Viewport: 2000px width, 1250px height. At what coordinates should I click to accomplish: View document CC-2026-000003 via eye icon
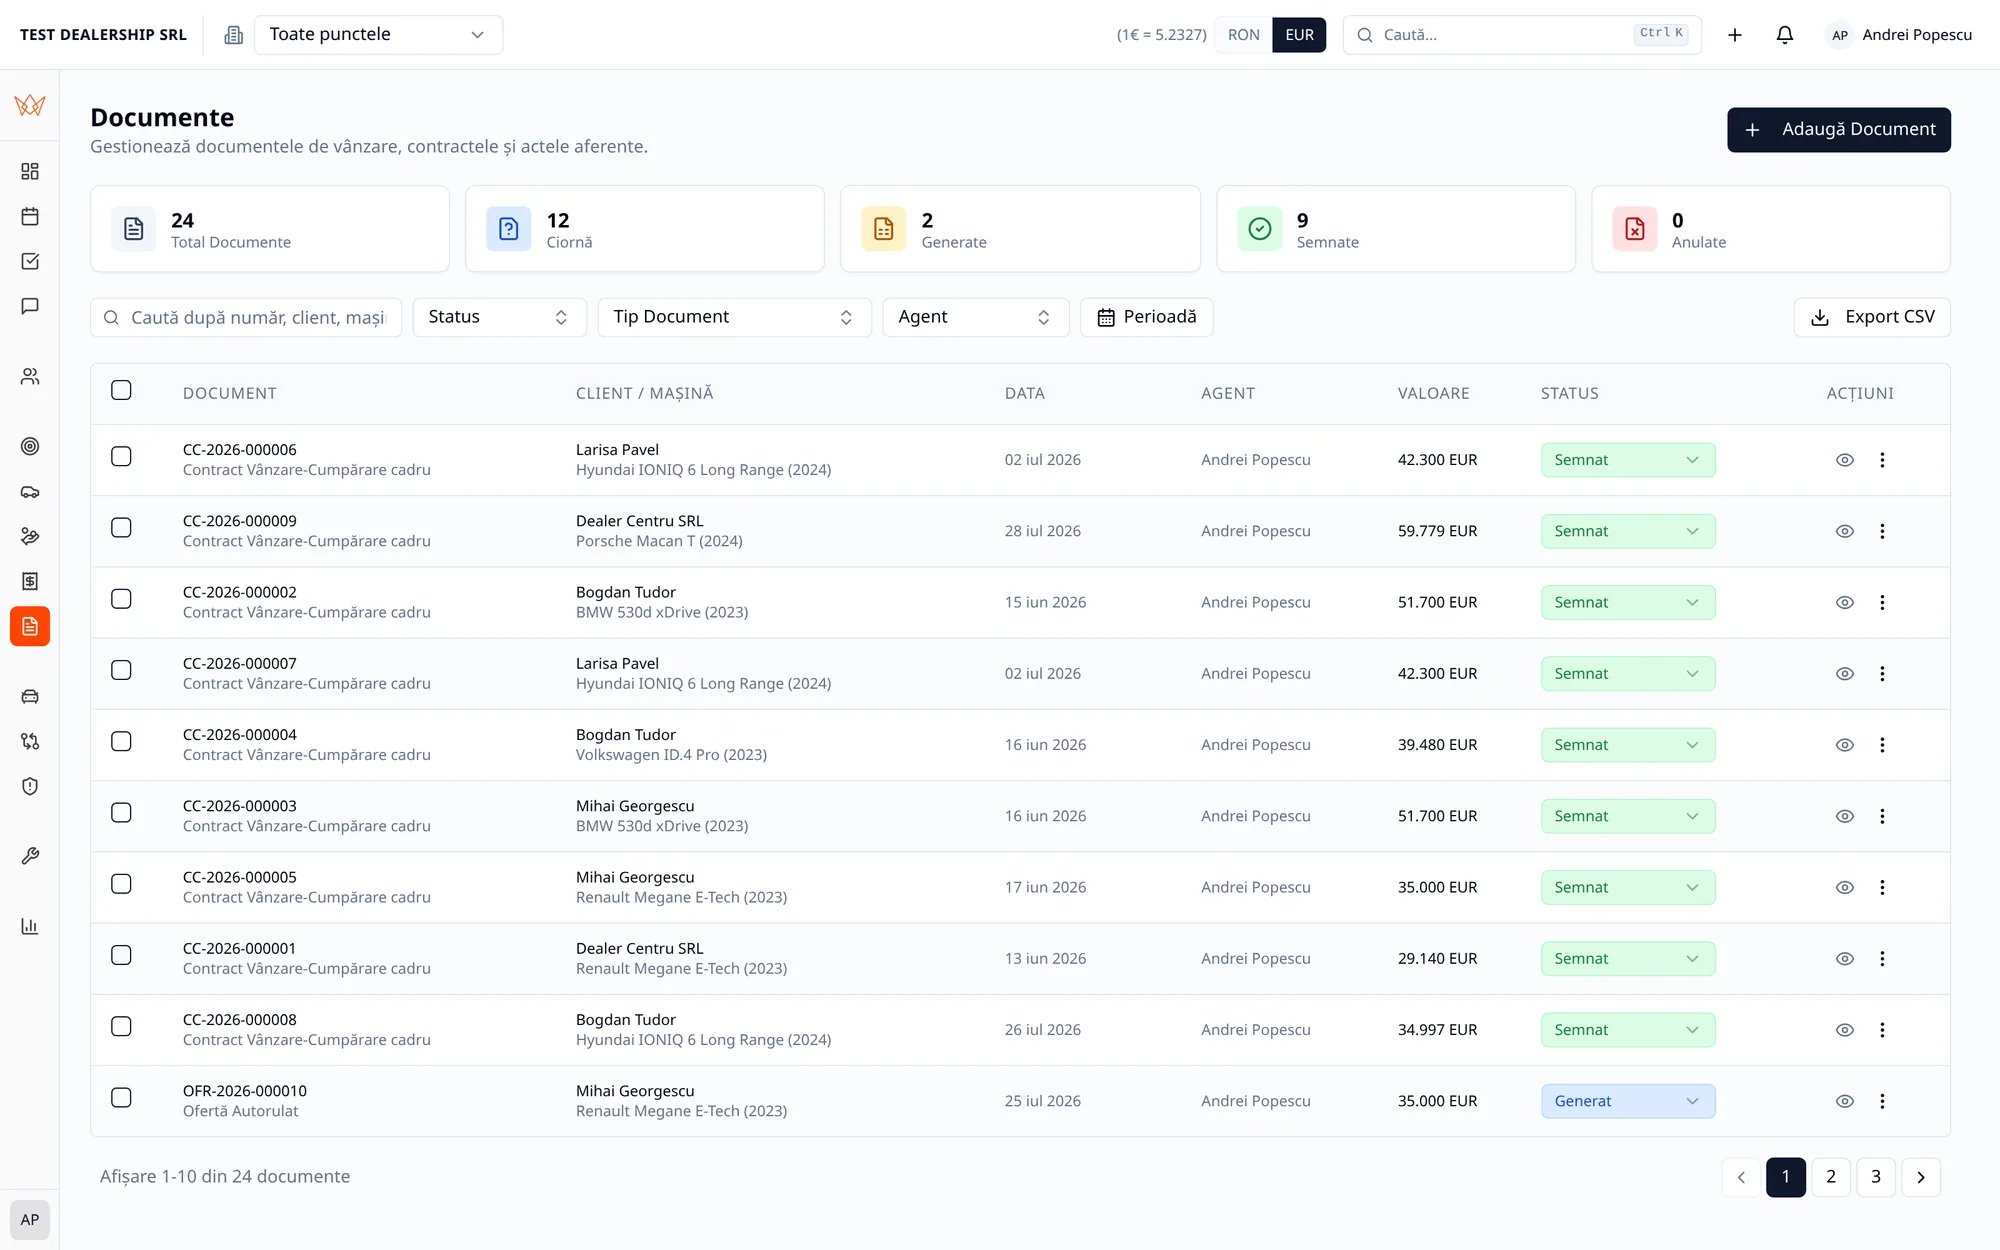[x=1845, y=816]
